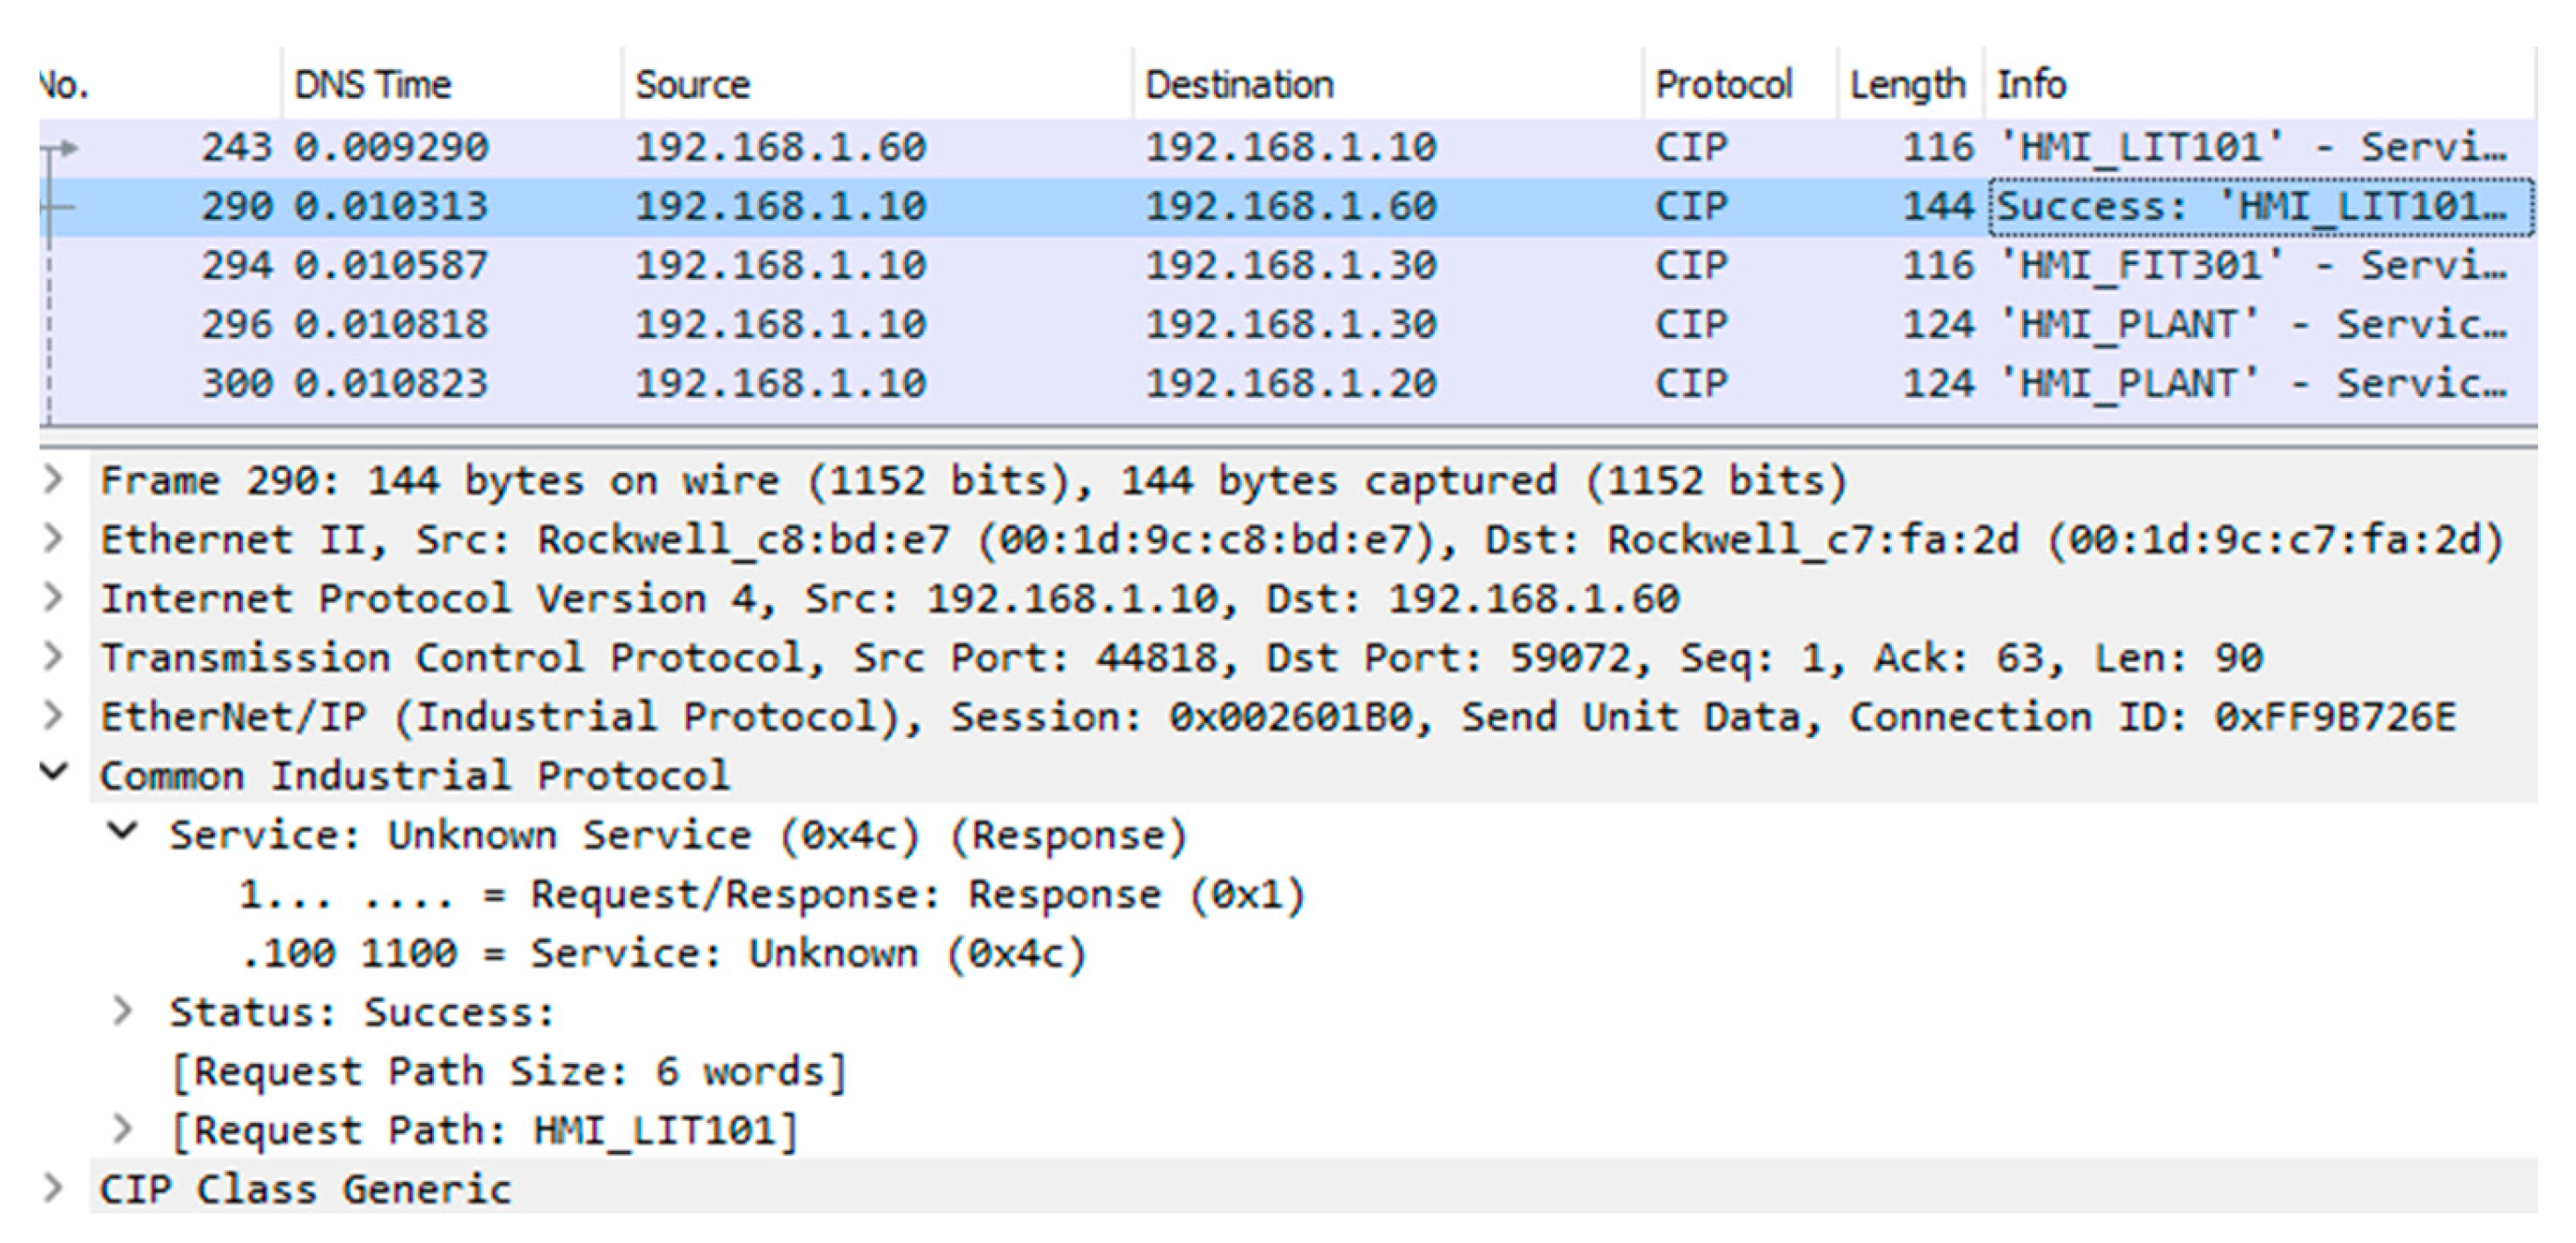Expand the Frame 290 details row
This screenshot has width=2576, height=1243.
54,481
